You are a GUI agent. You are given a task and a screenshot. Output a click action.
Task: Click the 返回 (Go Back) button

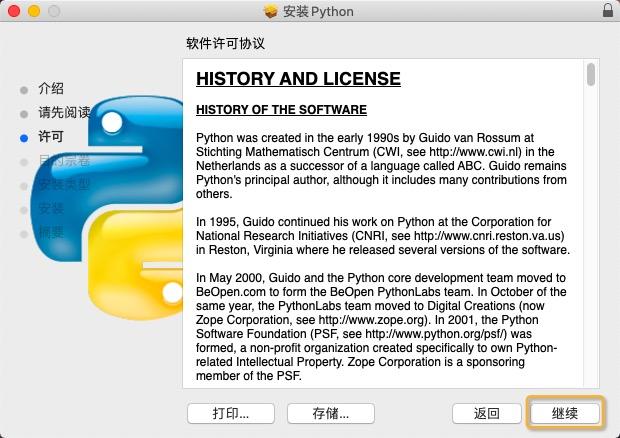coord(487,413)
